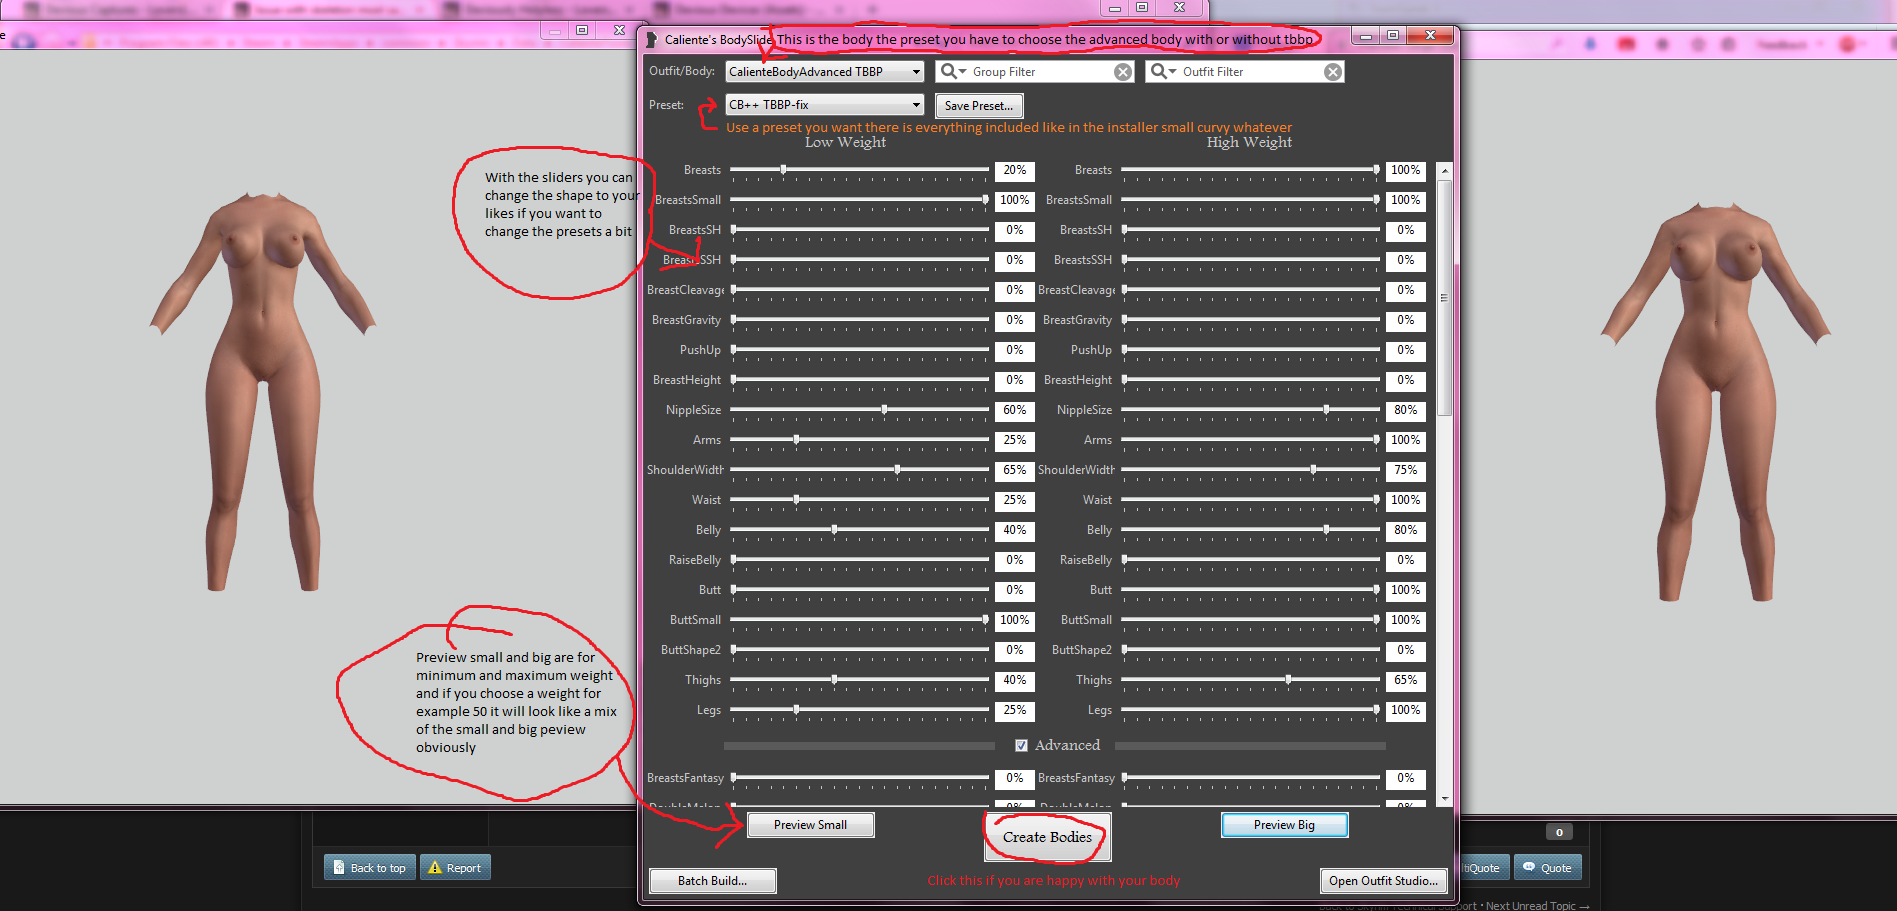Click the scroll up arrow of slider list
The height and width of the screenshot is (911, 1897).
coord(1444,172)
